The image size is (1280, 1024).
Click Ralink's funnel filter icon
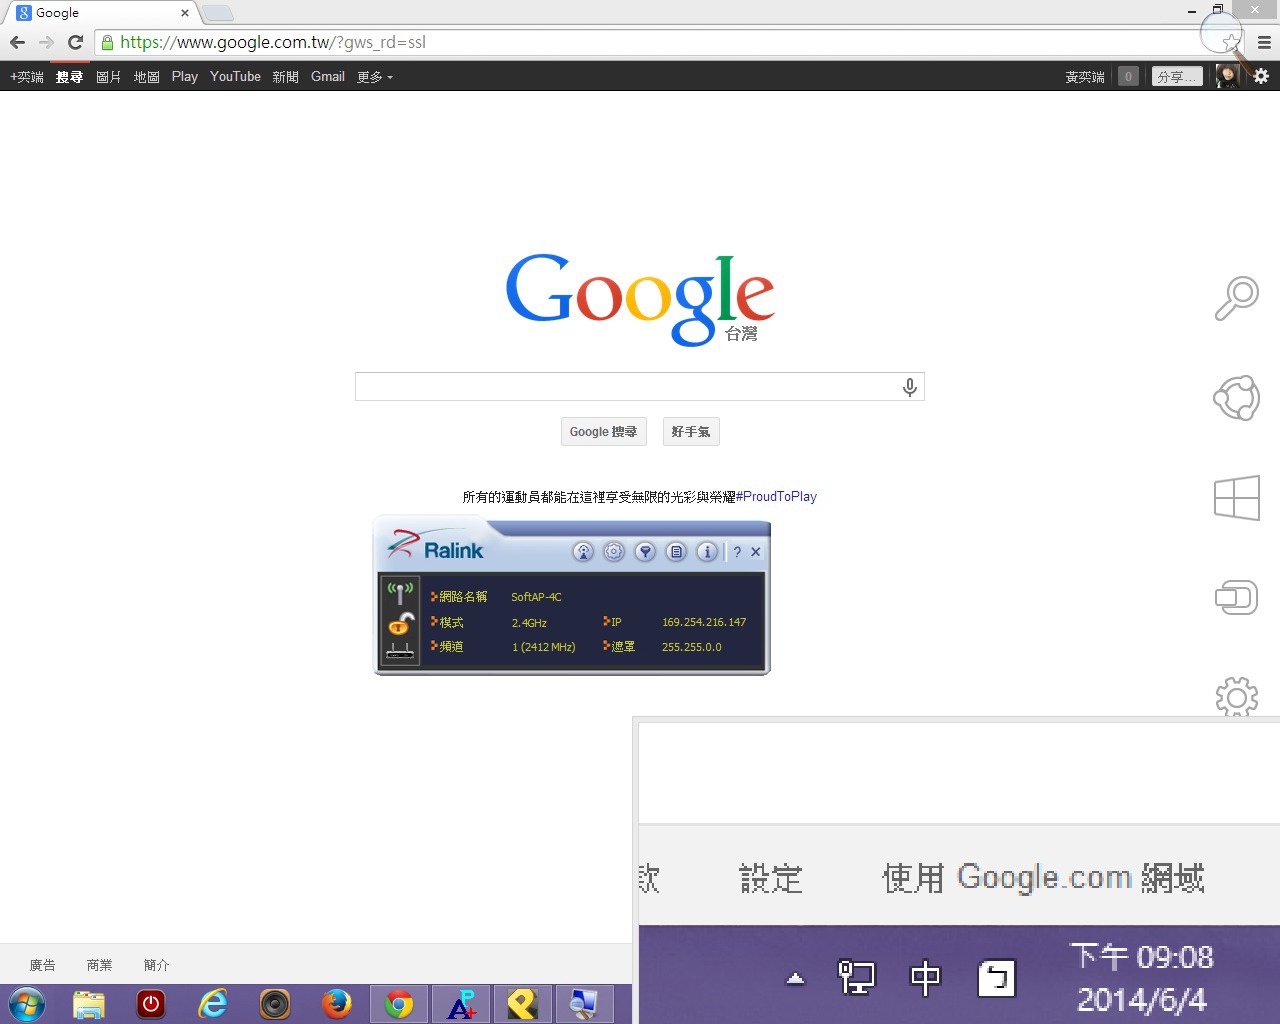(645, 551)
